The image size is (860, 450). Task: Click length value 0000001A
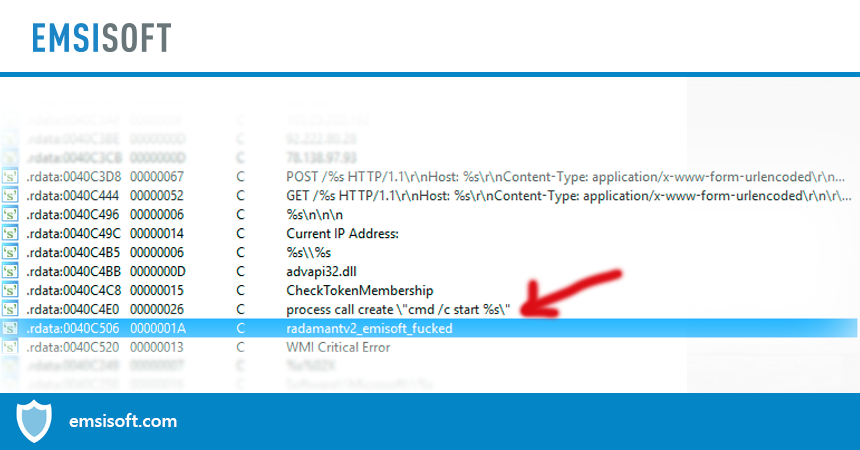(x=158, y=328)
